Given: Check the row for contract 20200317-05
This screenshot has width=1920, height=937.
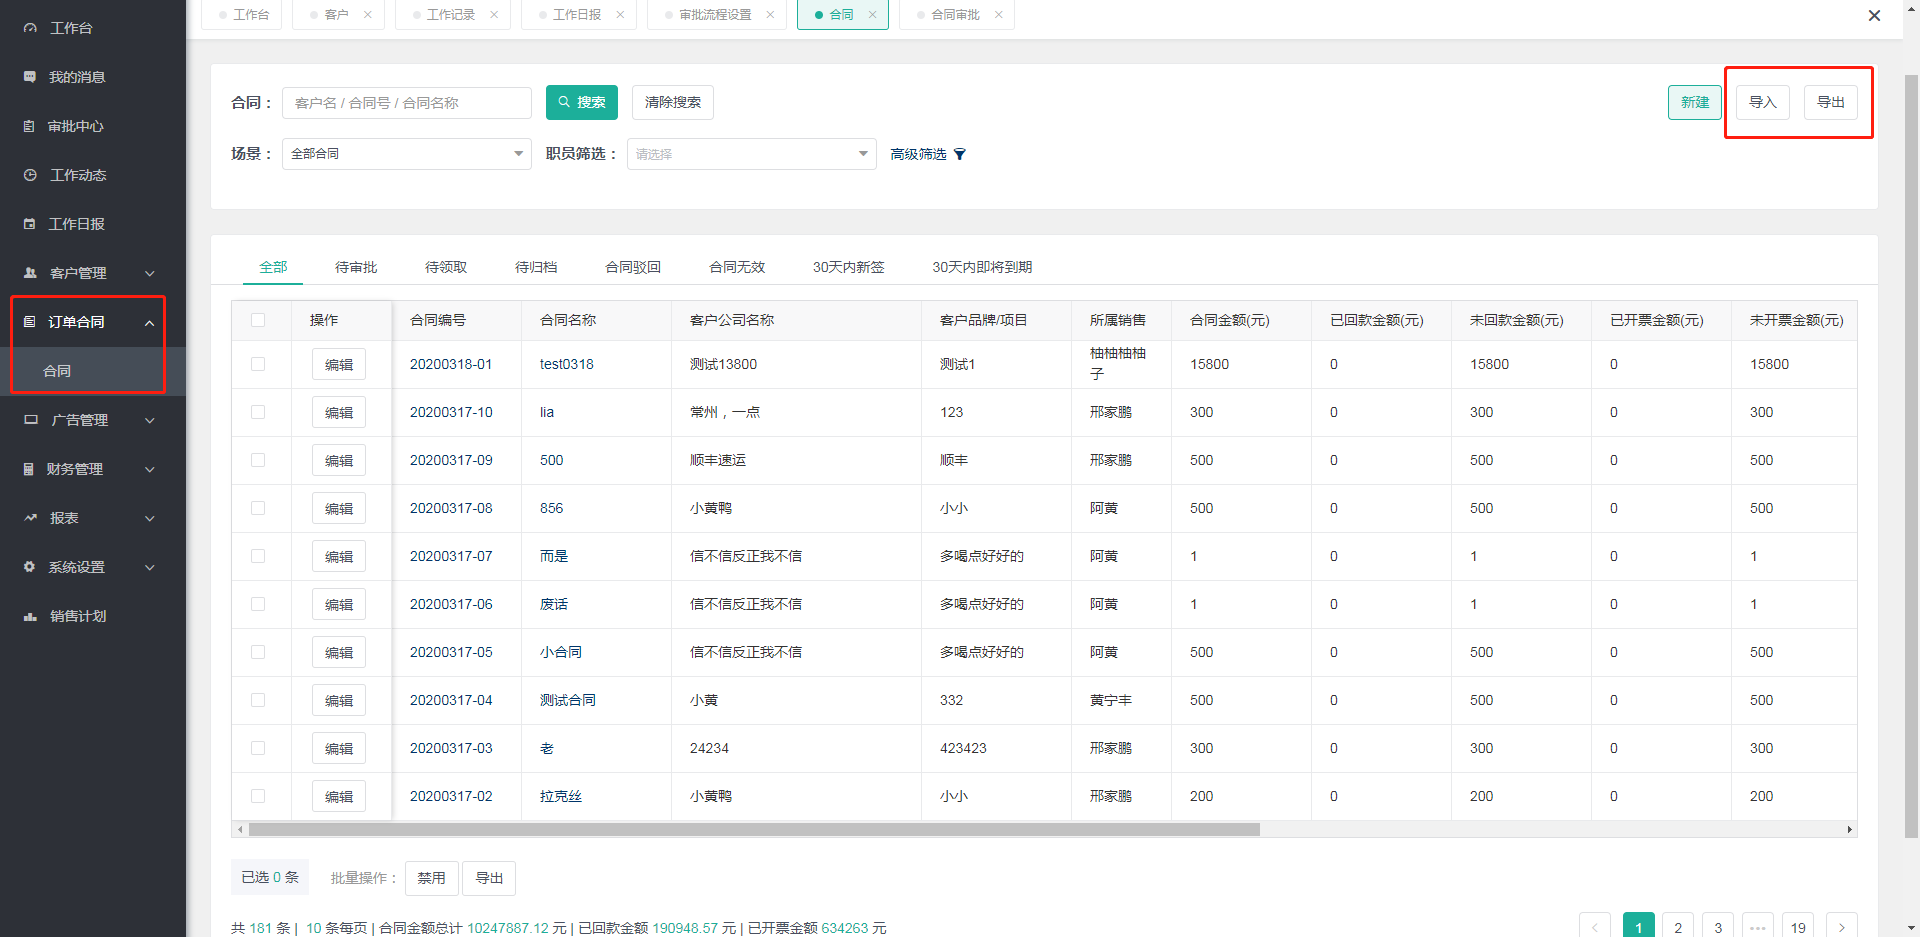Looking at the screenshot, I should pyautogui.click(x=258, y=652).
